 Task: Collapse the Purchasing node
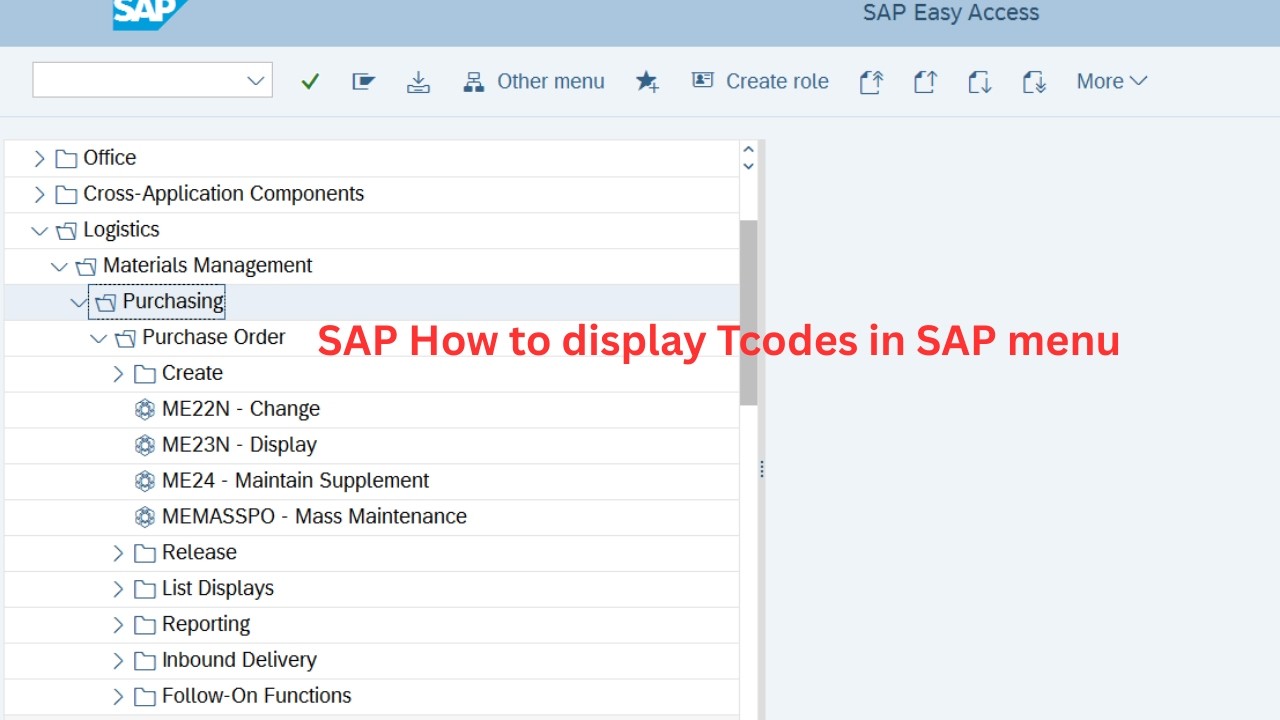[x=79, y=302]
